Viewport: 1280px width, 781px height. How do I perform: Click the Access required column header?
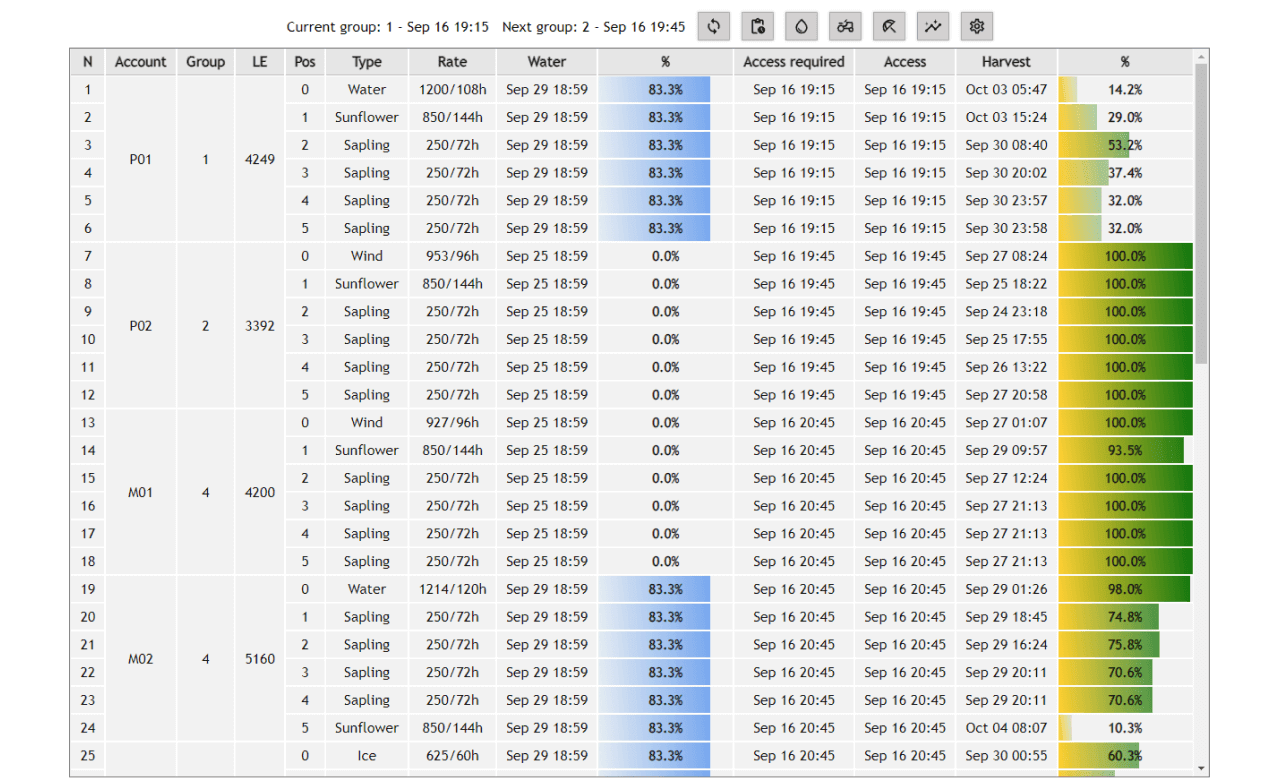click(x=794, y=62)
